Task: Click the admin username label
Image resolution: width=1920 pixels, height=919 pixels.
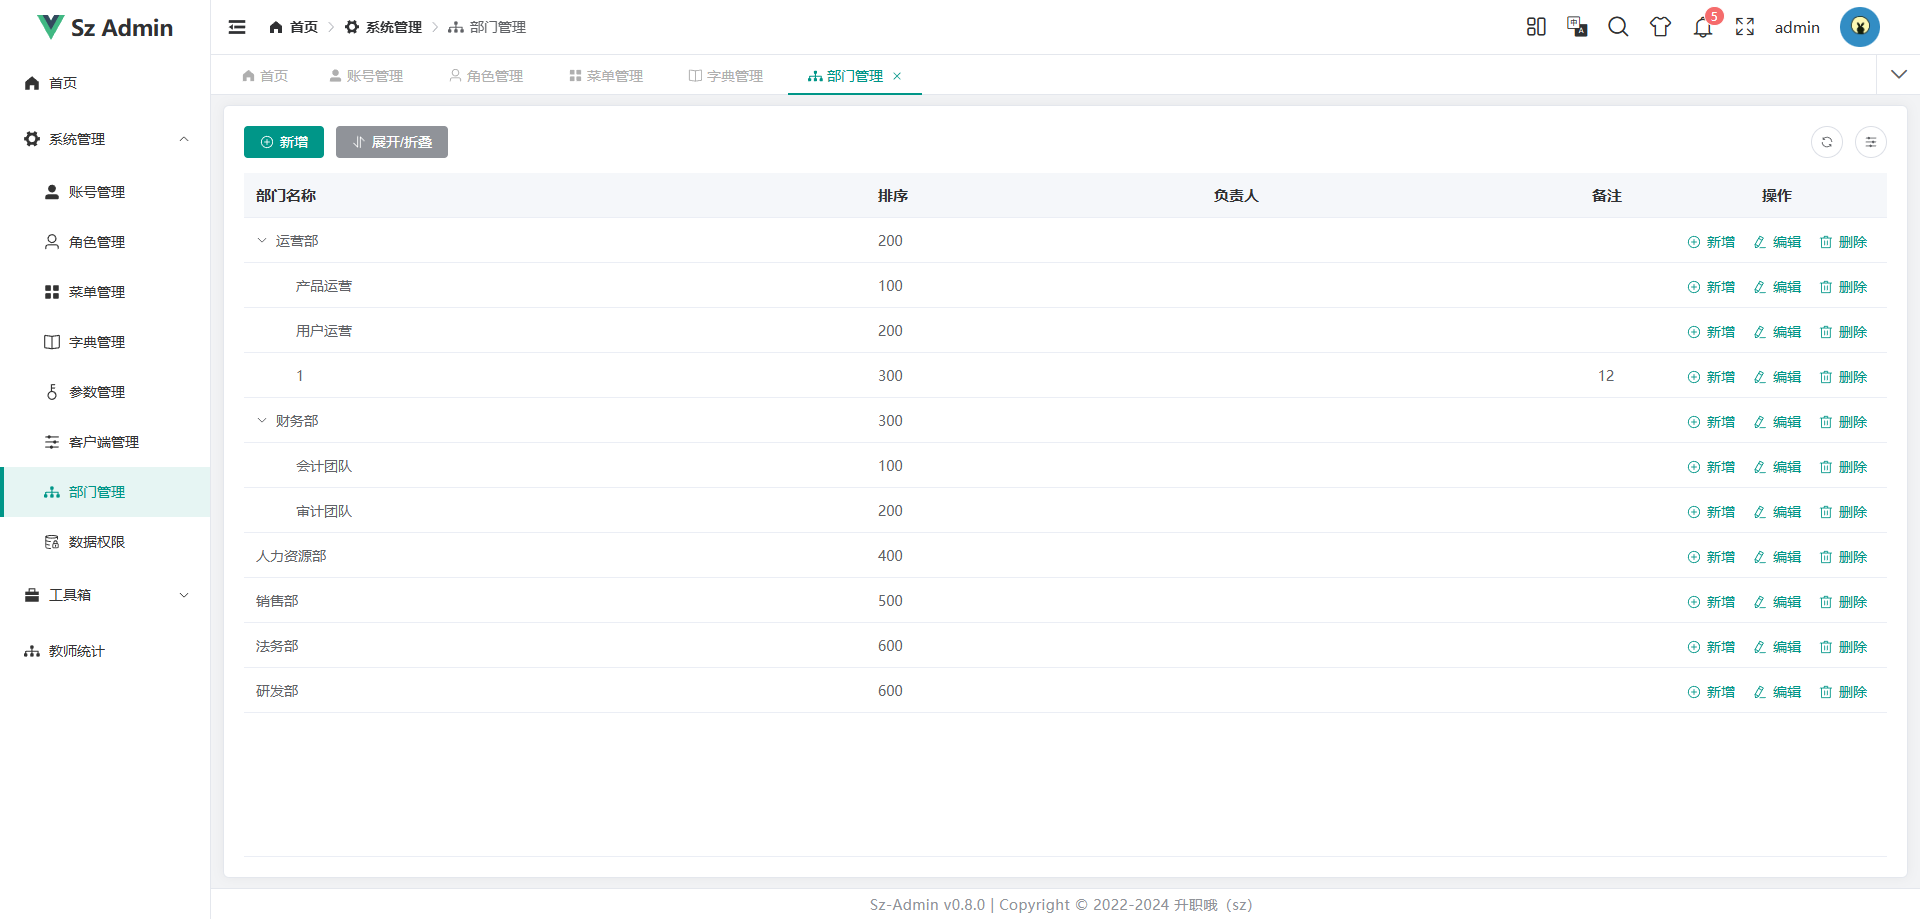Action: [1797, 27]
